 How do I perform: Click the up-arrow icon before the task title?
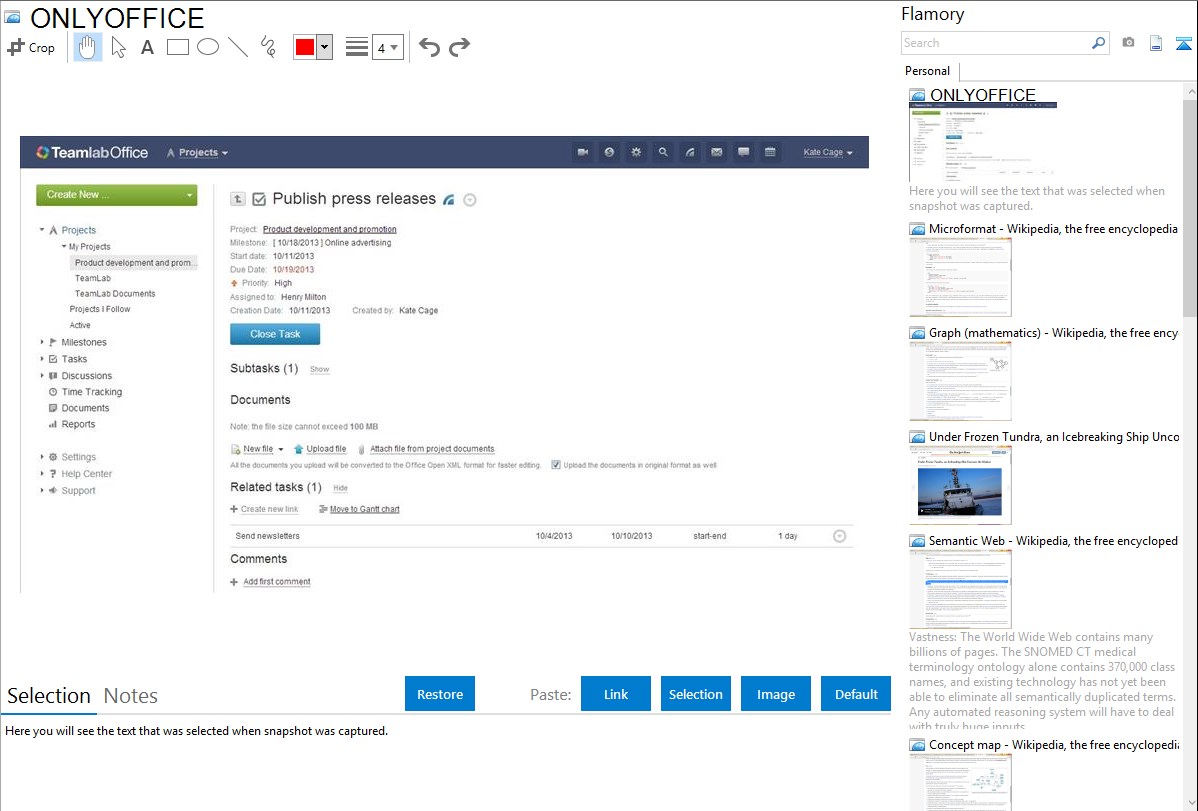[238, 199]
